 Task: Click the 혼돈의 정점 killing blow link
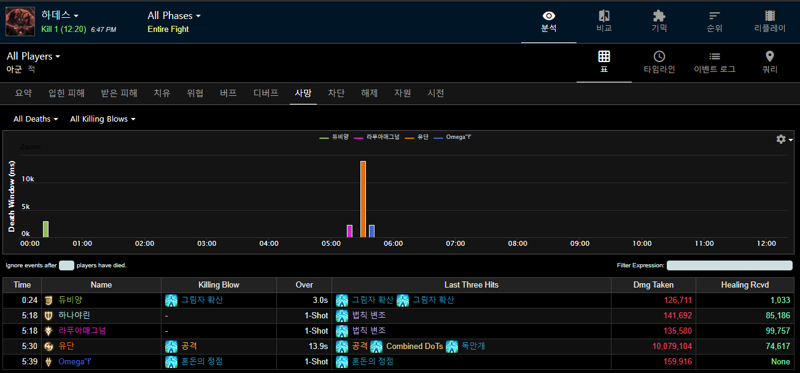pyautogui.click(x=202, y=362)
